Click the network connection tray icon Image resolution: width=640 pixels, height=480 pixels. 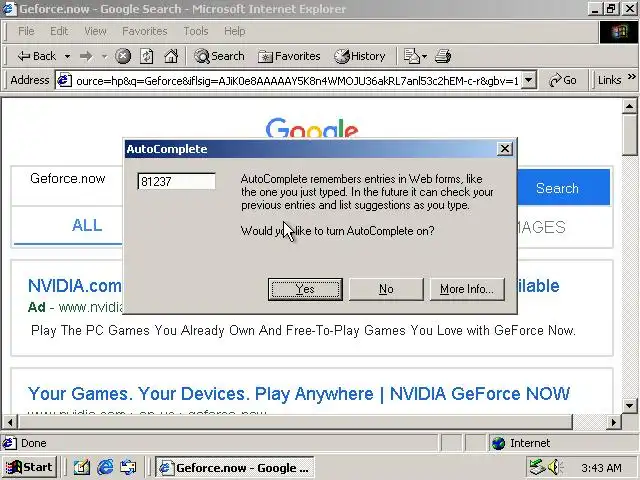(538, 467)
